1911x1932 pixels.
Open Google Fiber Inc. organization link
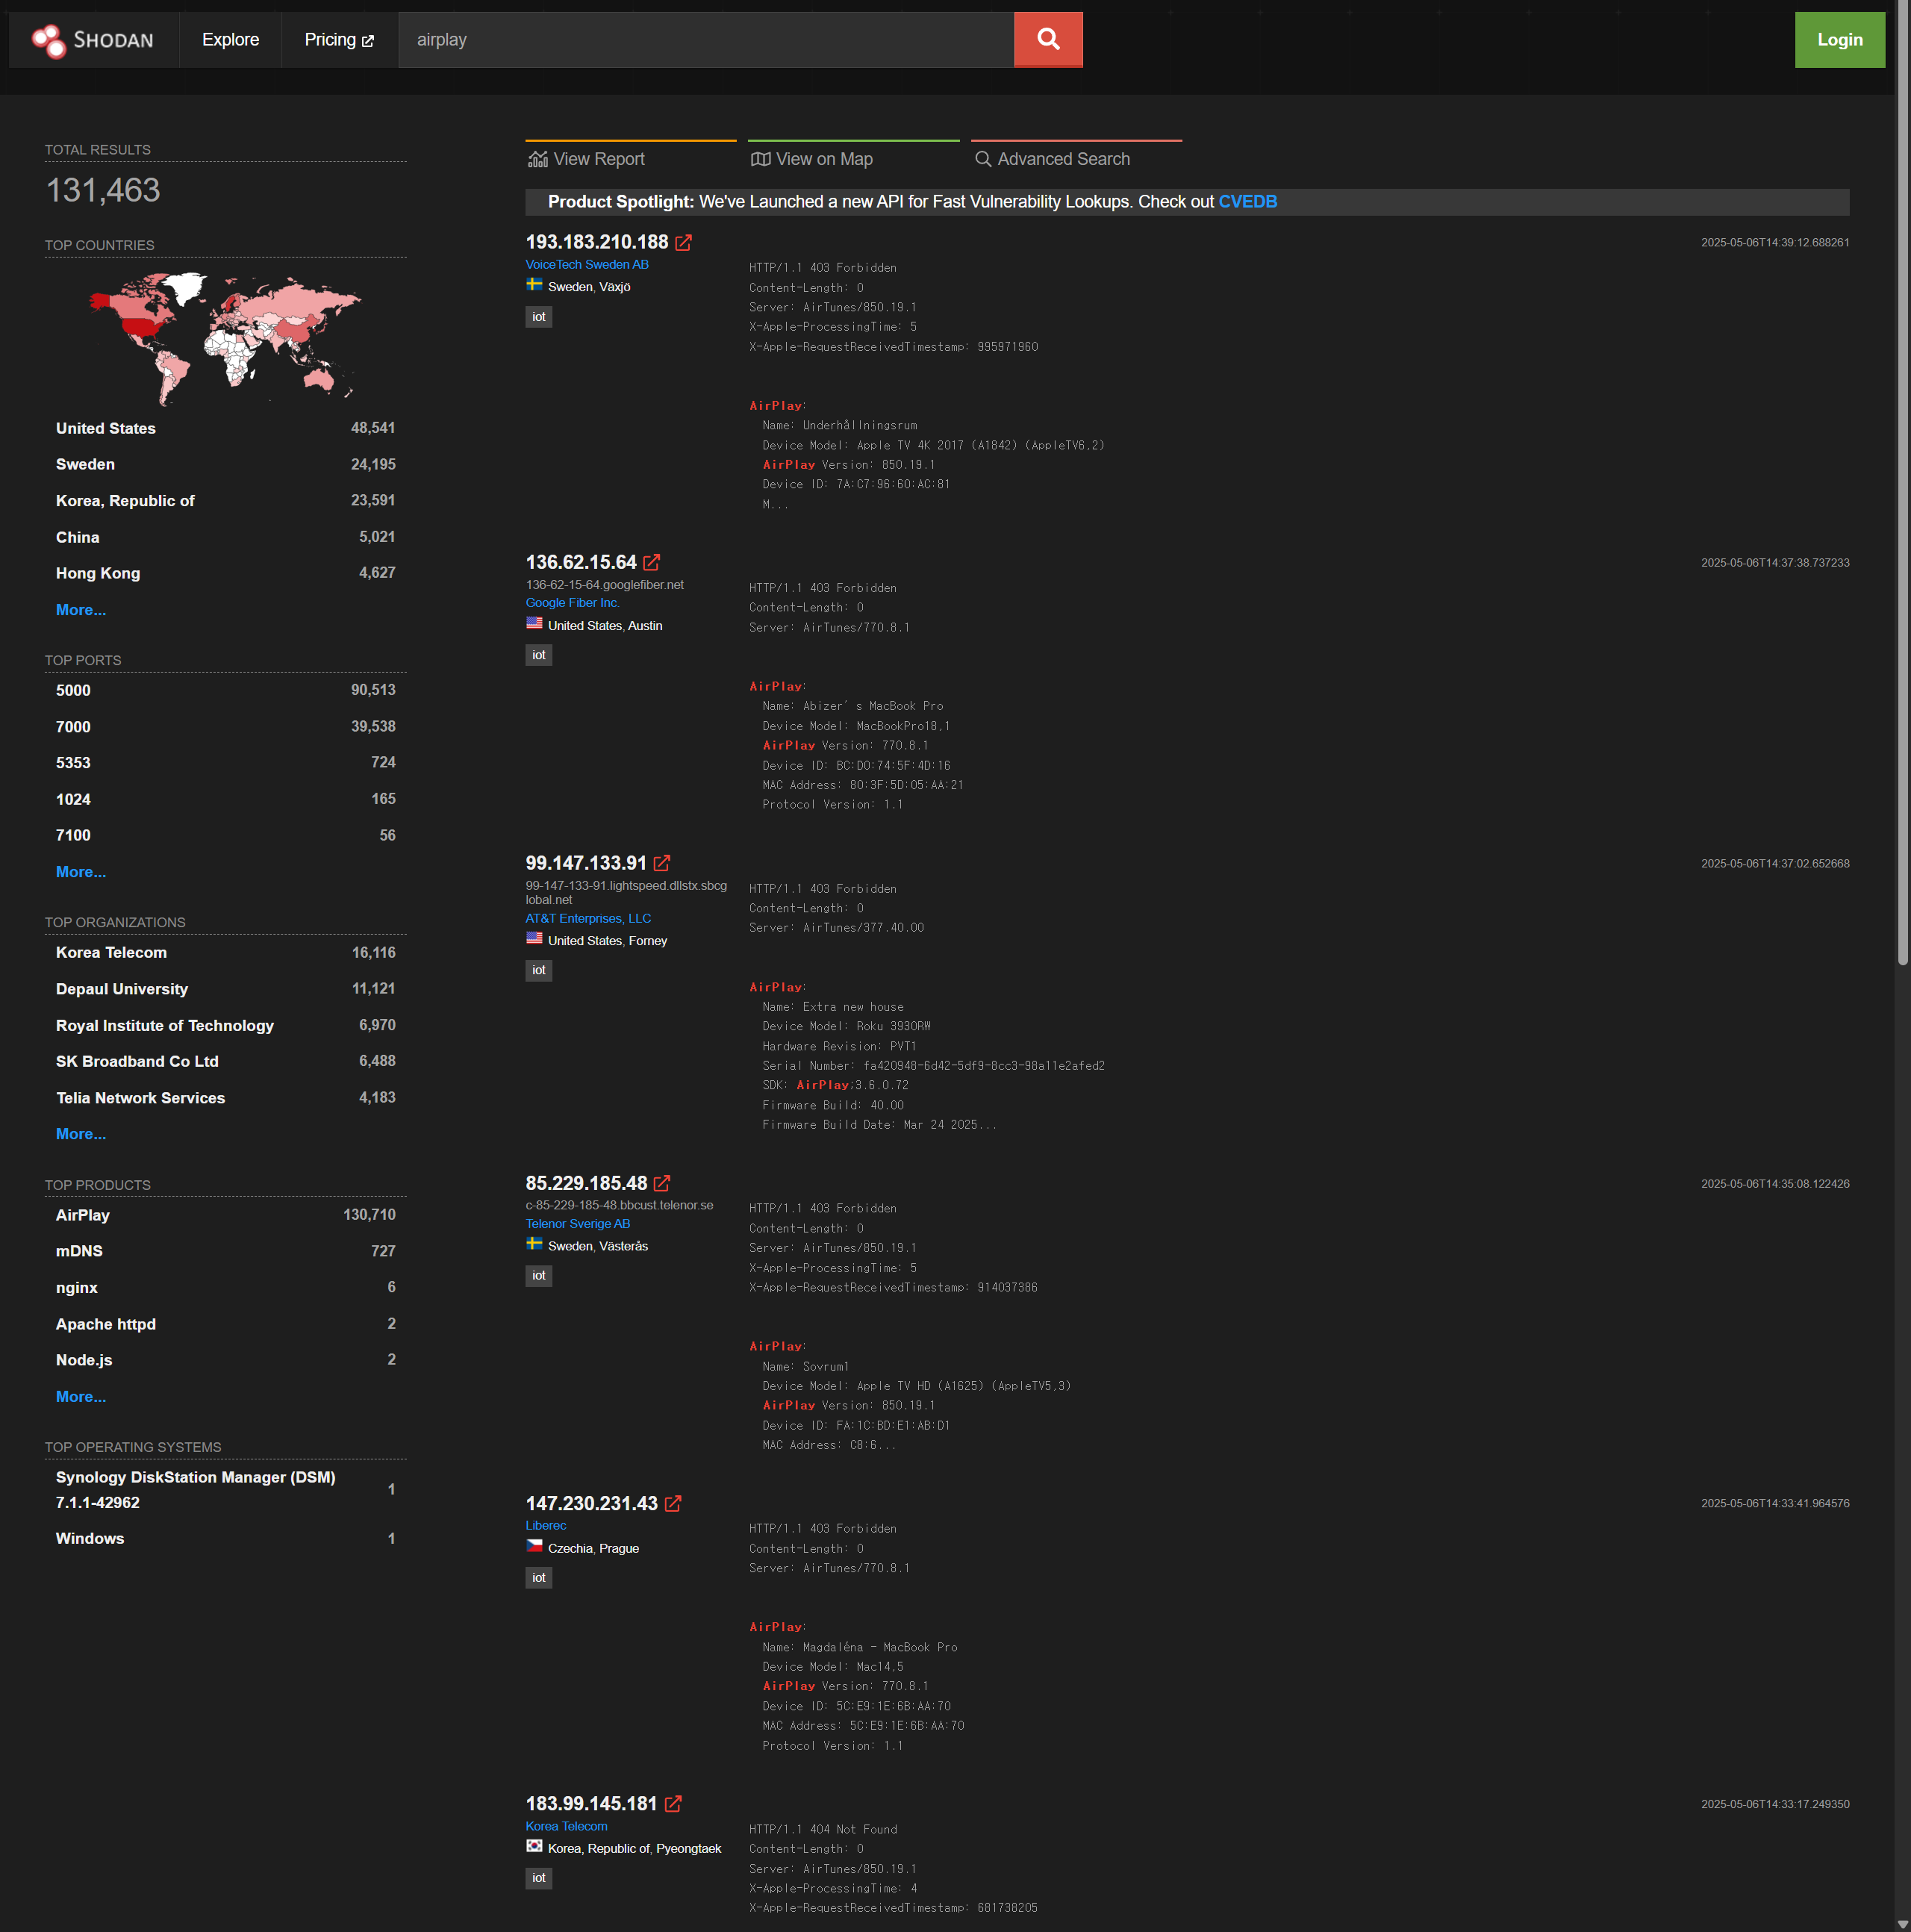573,603
